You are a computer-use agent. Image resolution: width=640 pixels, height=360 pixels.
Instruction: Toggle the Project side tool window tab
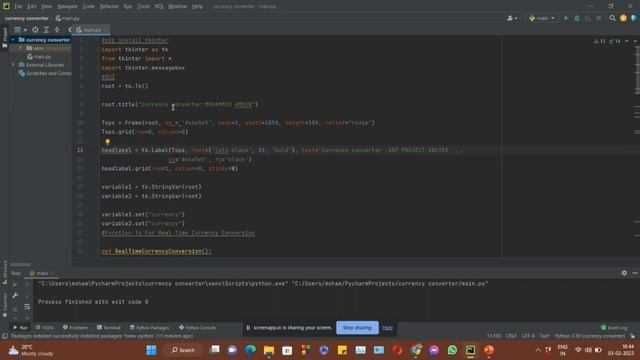tap(4, 38)
